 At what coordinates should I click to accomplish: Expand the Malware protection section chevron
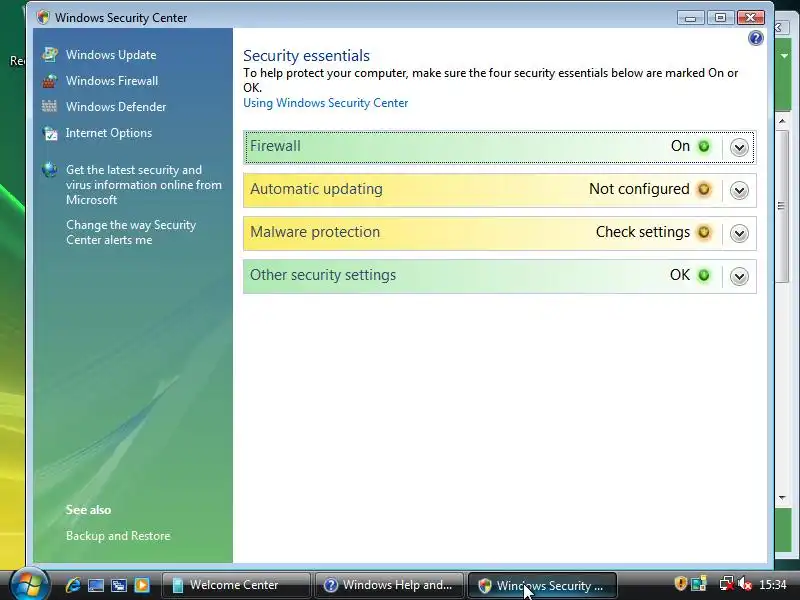pyautogui.click(x=739, y=233)
